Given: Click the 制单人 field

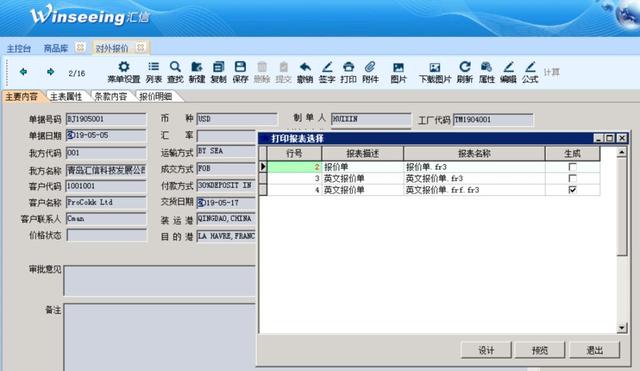Looking at the screenshot, I should tap(371, 119).
